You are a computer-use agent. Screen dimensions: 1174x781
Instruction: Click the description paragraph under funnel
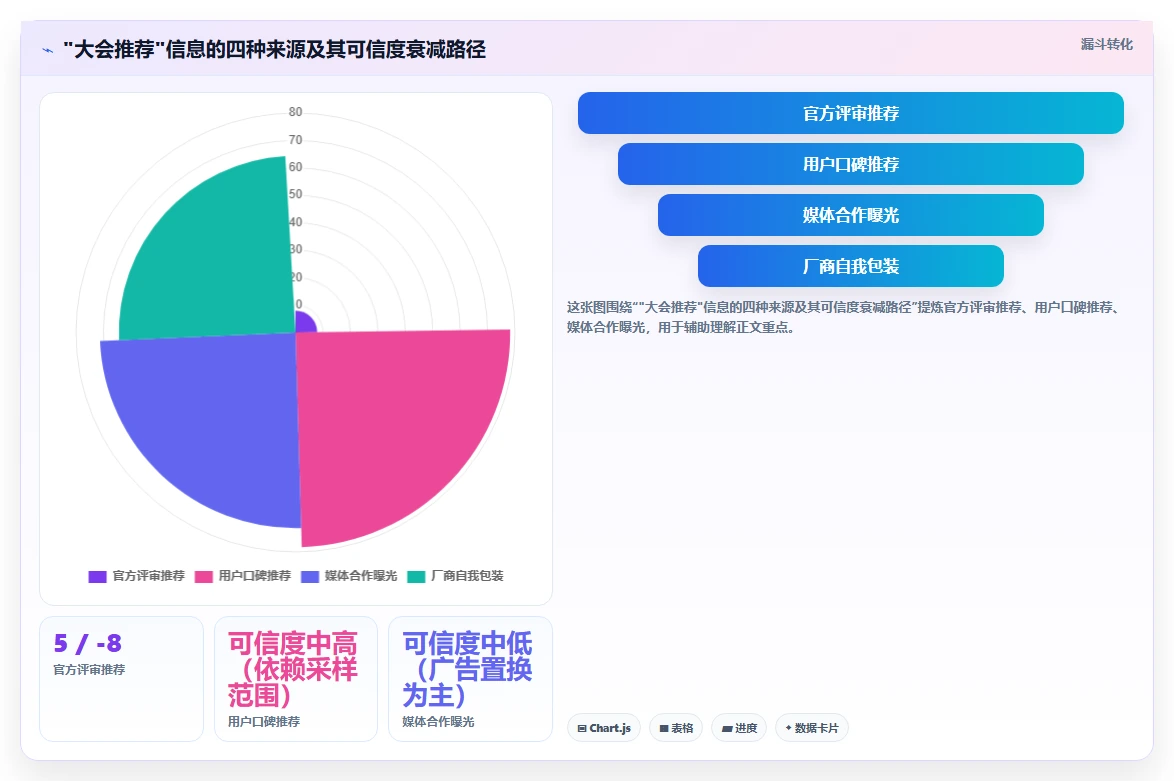(x=845, y=317)
